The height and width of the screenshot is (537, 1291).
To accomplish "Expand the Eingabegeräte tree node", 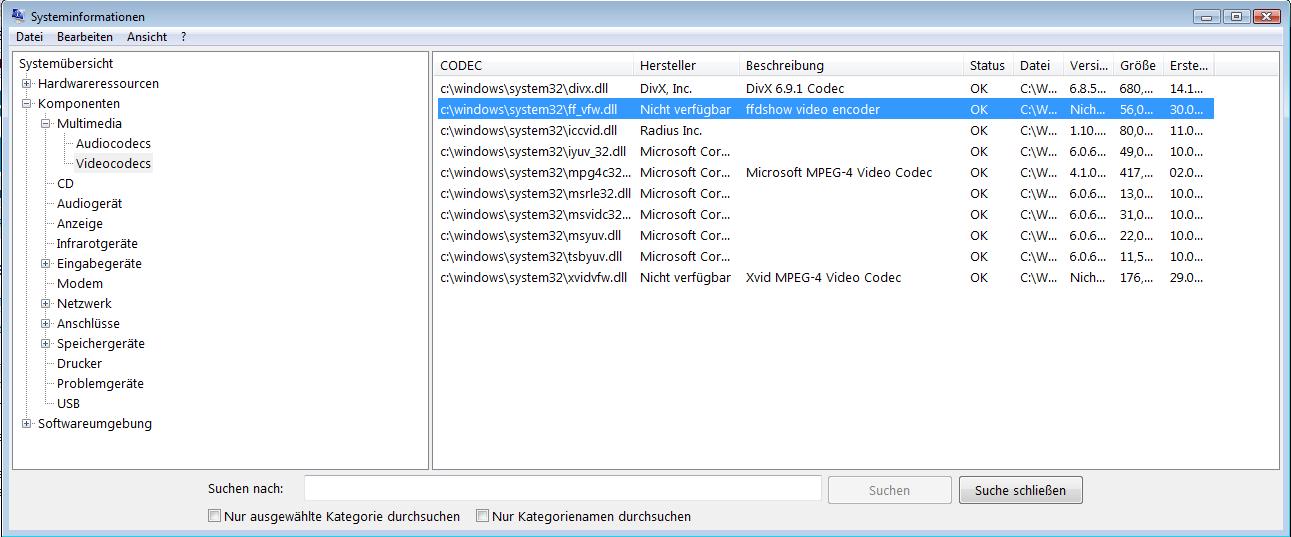I will [x=46, y=264].
